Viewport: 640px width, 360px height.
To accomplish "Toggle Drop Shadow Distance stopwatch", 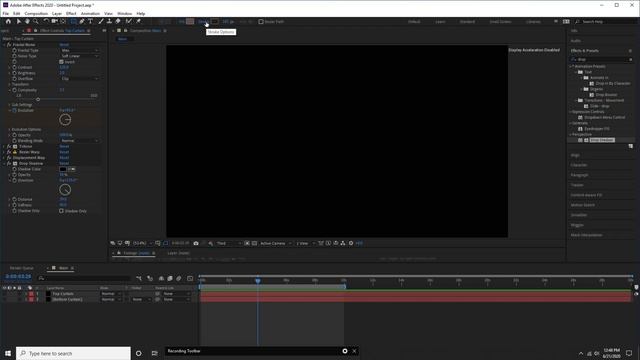I will (x=14, y=200).
